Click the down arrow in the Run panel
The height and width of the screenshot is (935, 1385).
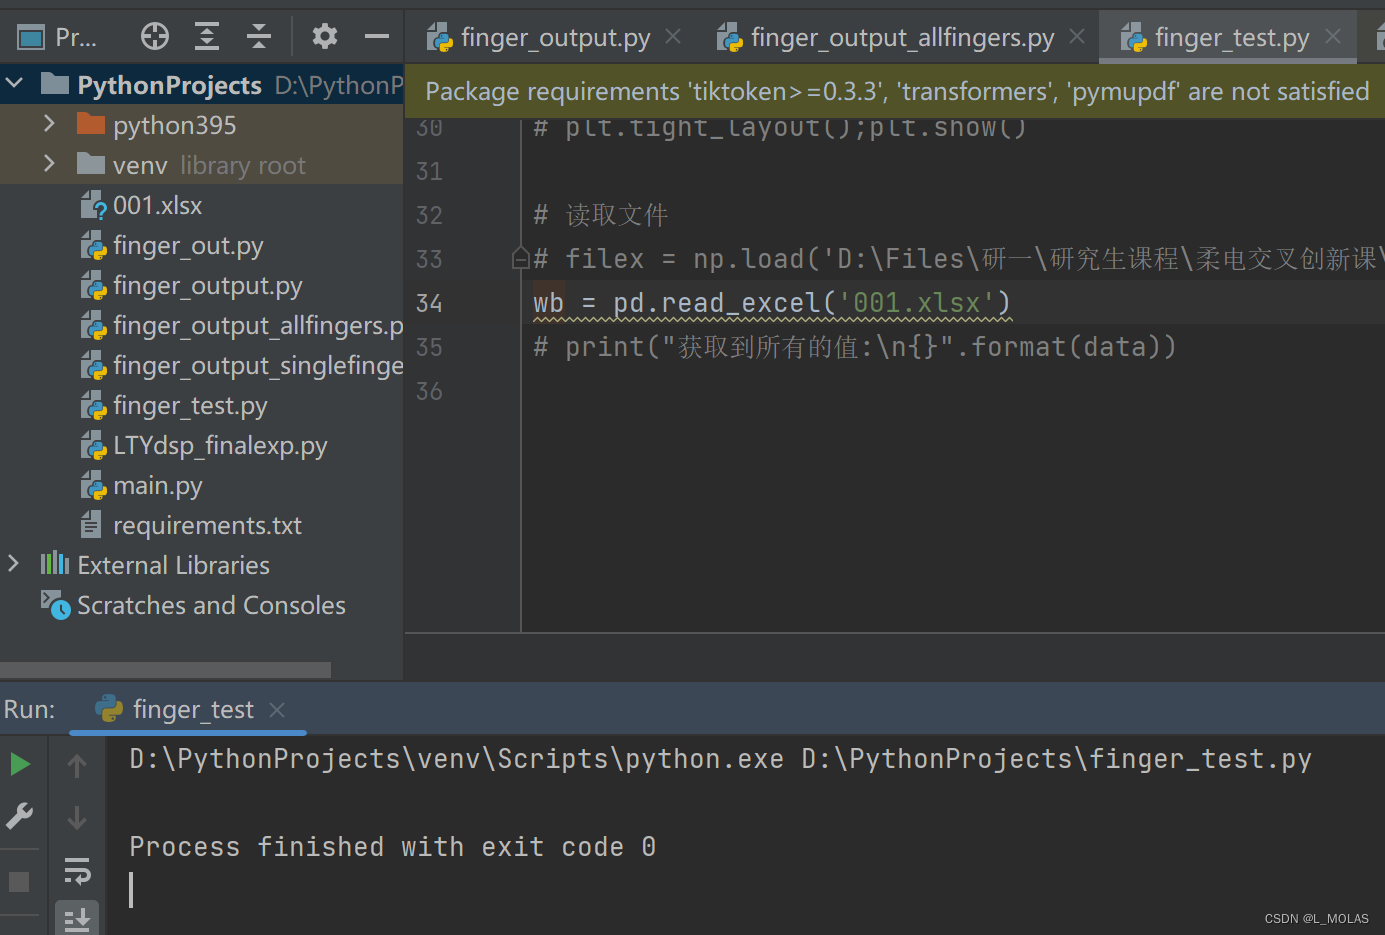77,817
